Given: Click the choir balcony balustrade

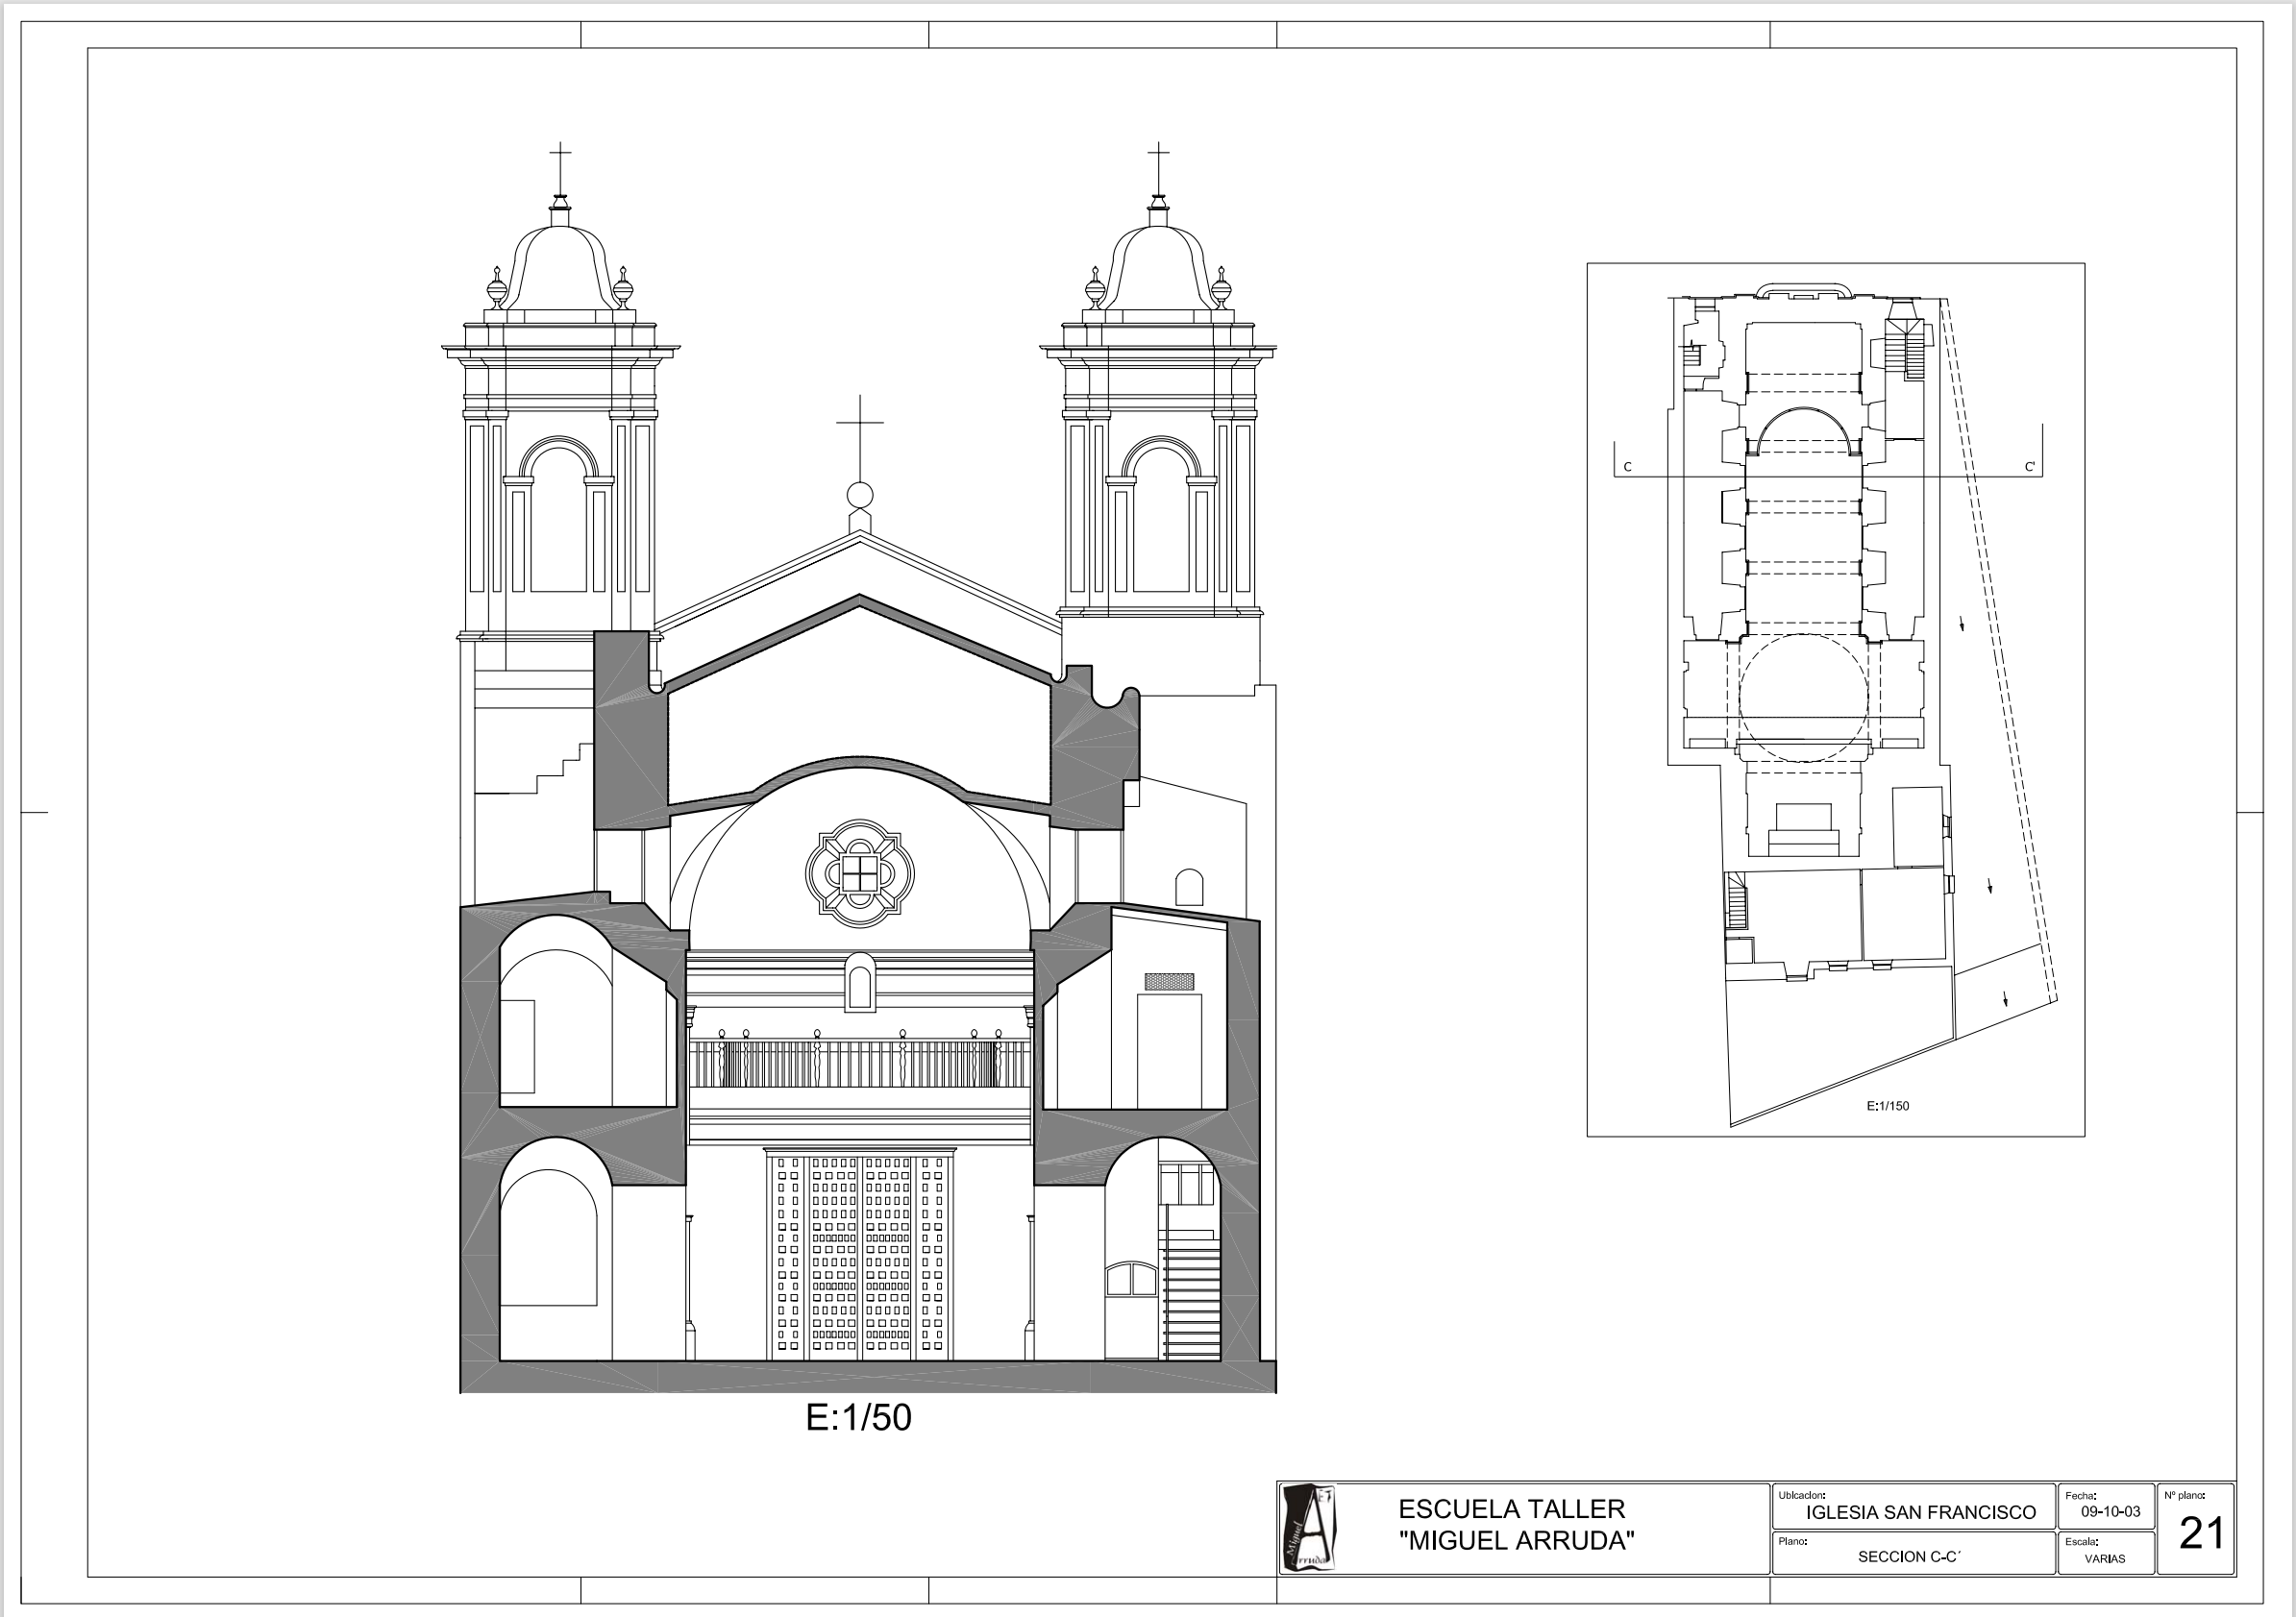Looking at the screenshot, I should (x=859, y=1063).
